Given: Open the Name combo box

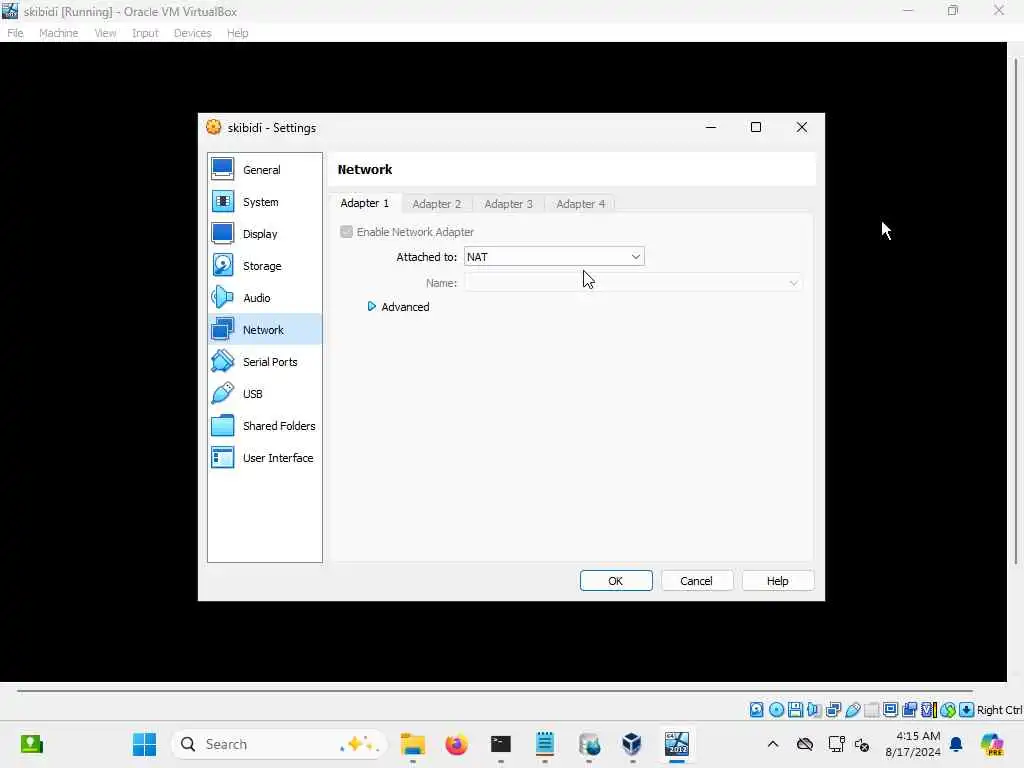Looking at the screenshot, I should click(633, 283).
